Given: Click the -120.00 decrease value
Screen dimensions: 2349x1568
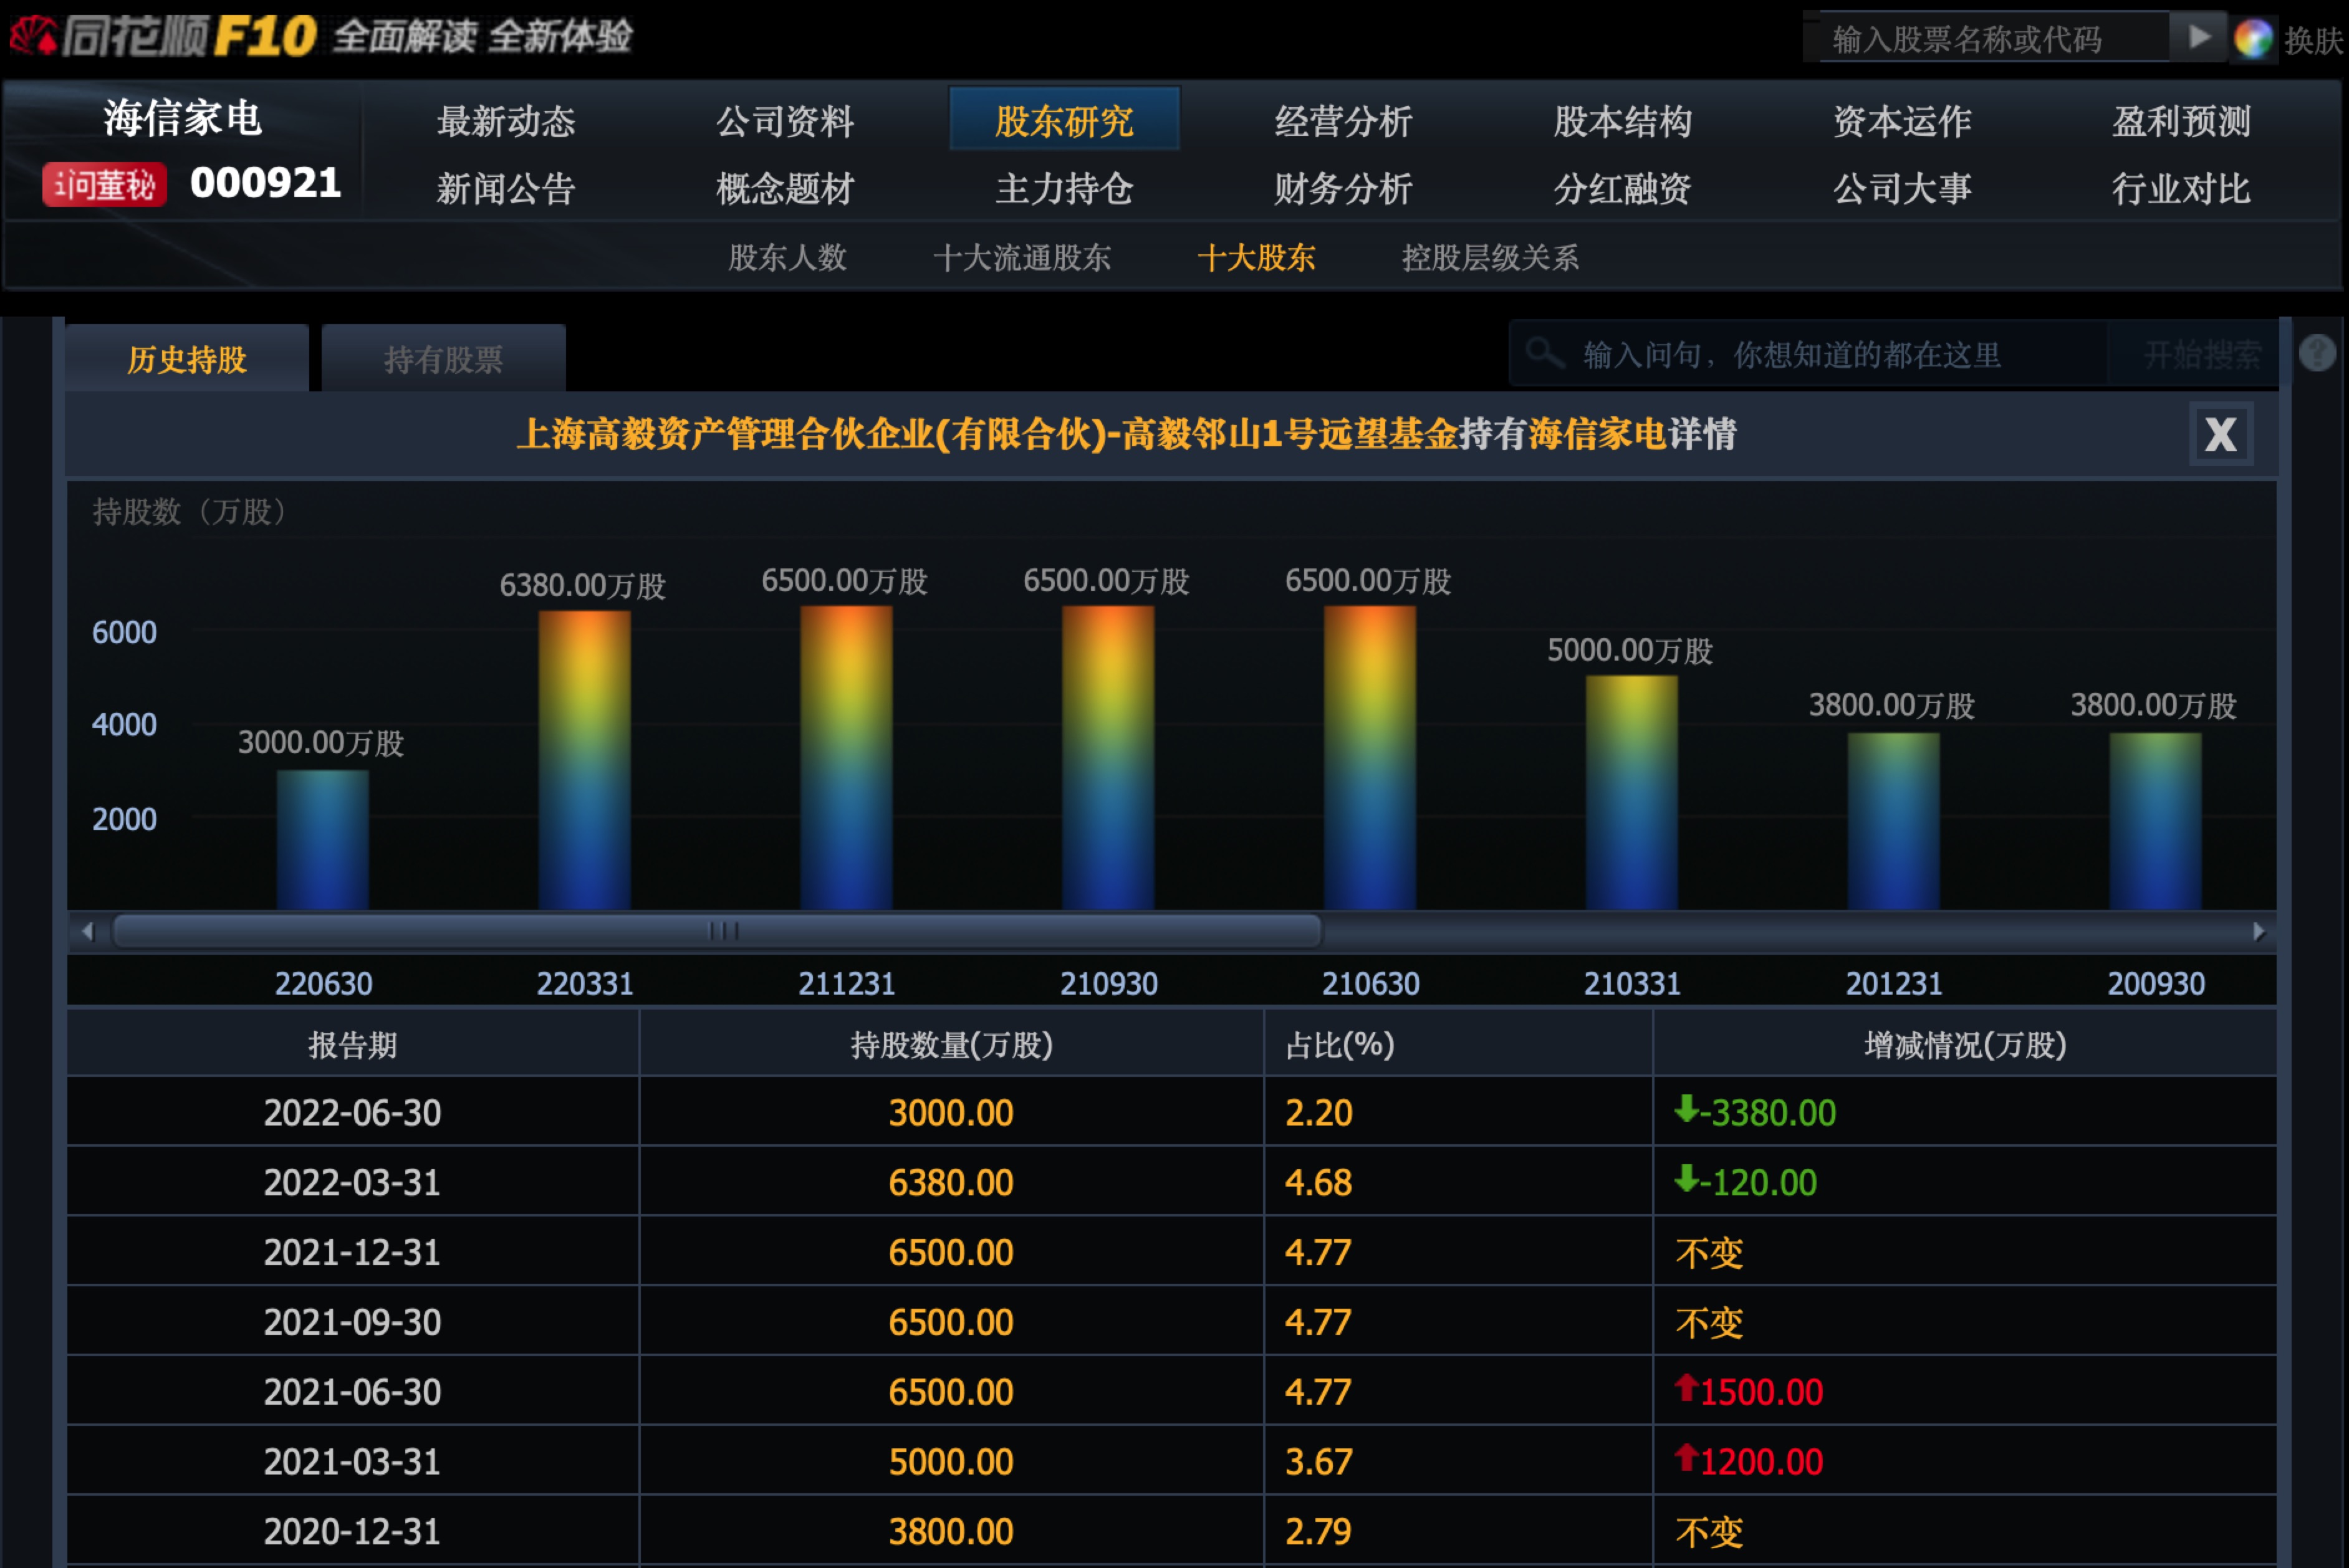Looking at the screenshot, I should point(1746,1182).
